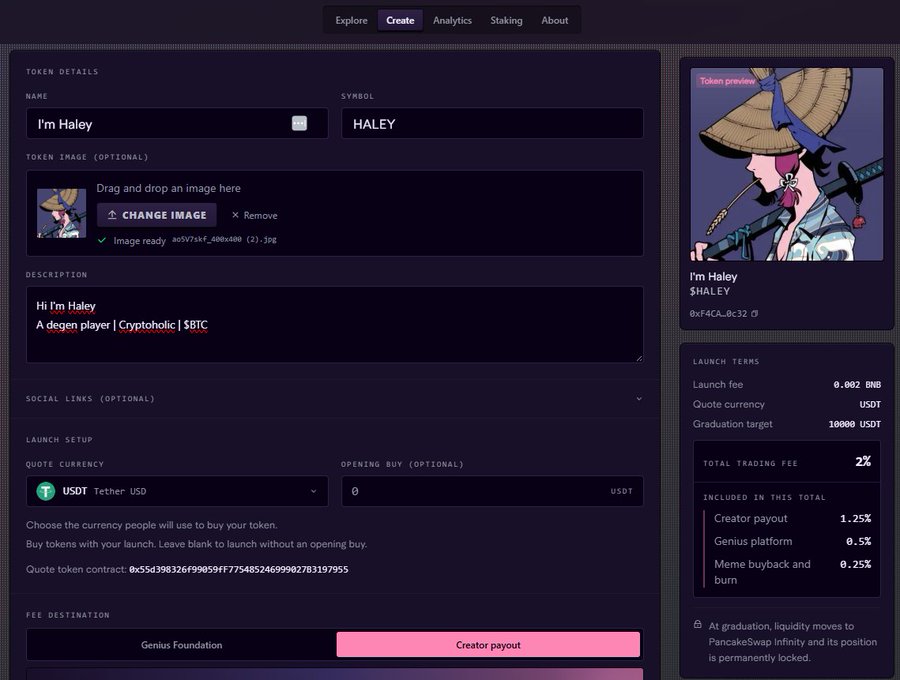The width and height of the screenshot is (900, 680).
Task: Click the green Image ready checkmark
Action: [102, 240]
